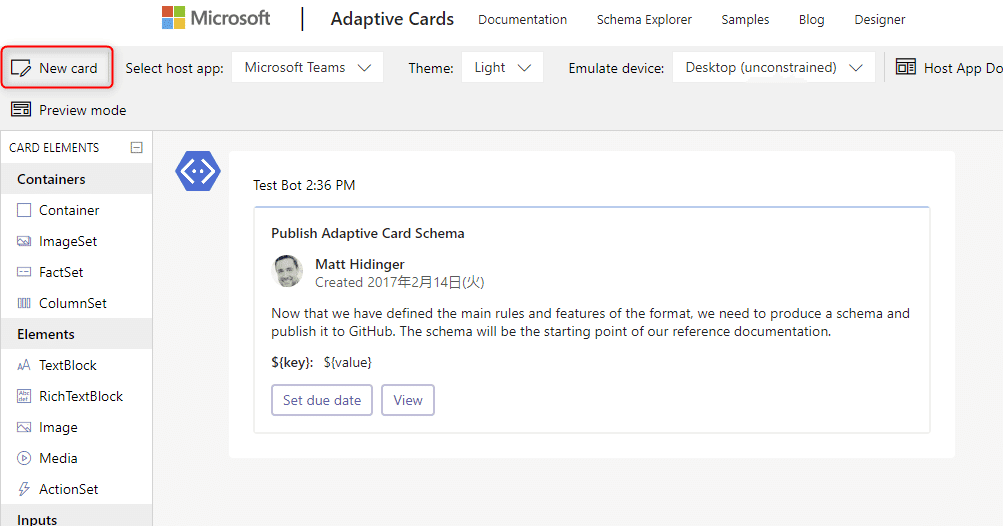Select the Image element icon
The image size is (1003, 526).
pyautogui.click(x=24, y=427)
